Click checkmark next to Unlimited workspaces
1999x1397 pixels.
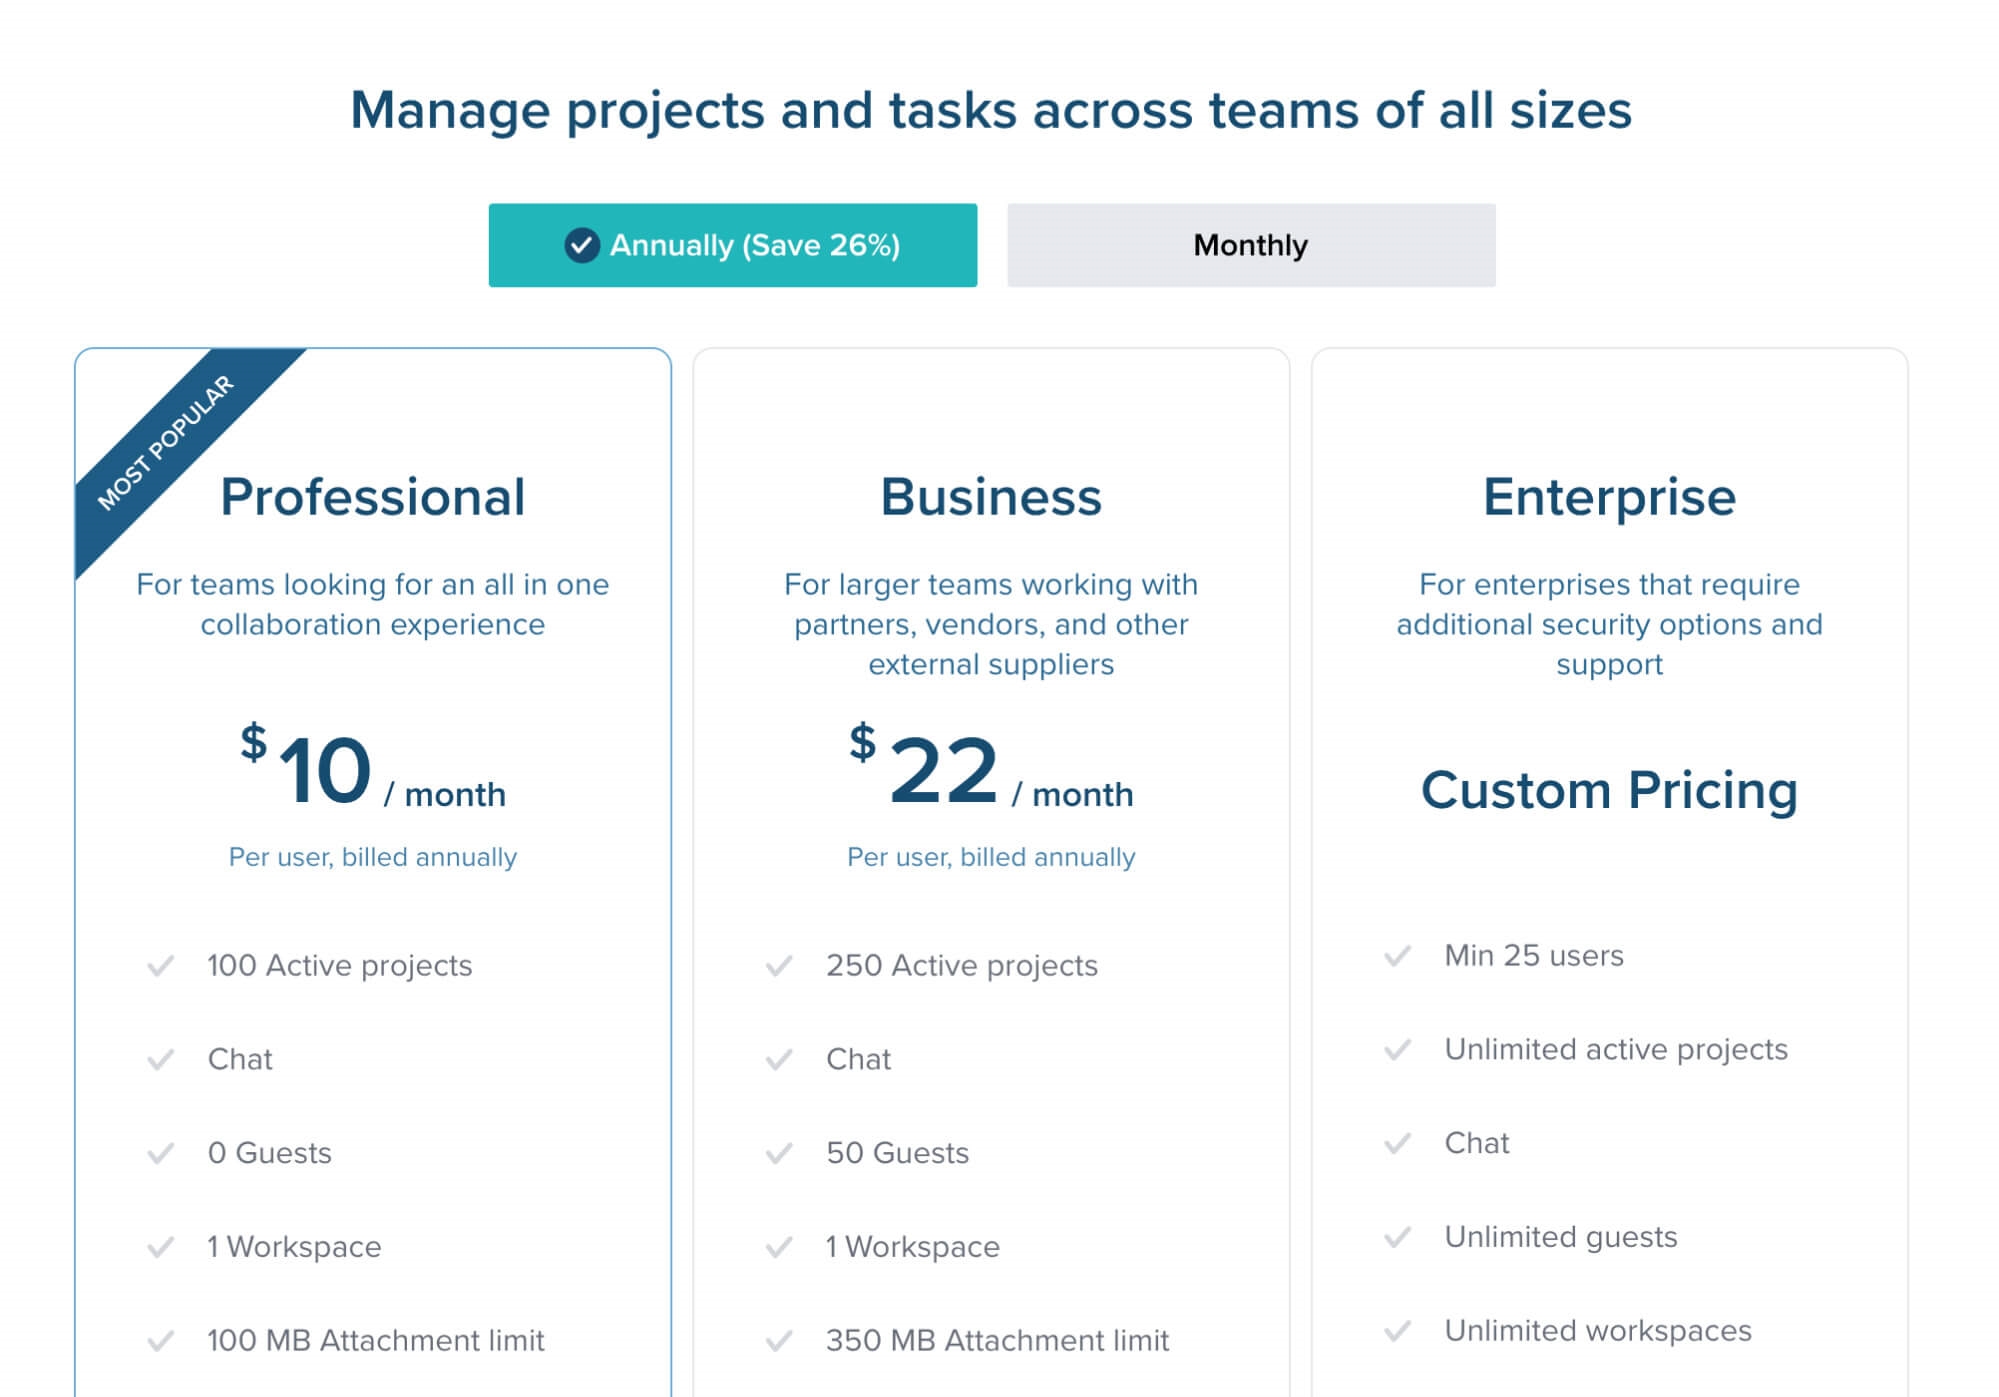(x=1397, y=1331)
